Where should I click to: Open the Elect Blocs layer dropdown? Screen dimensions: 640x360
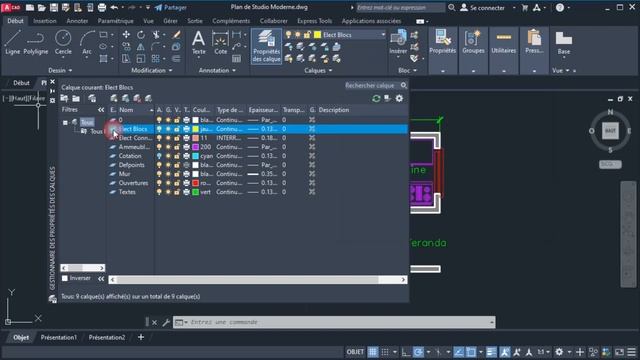tap(383, 35)
